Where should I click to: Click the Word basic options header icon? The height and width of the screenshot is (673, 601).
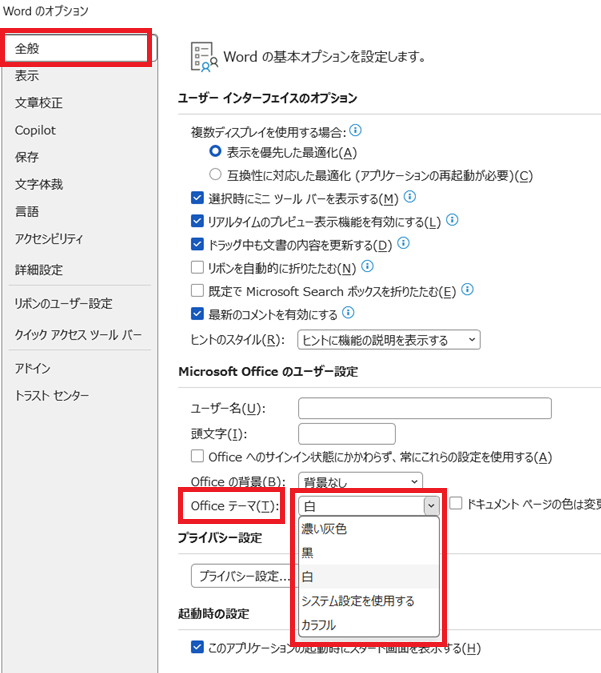click(204, 57)
